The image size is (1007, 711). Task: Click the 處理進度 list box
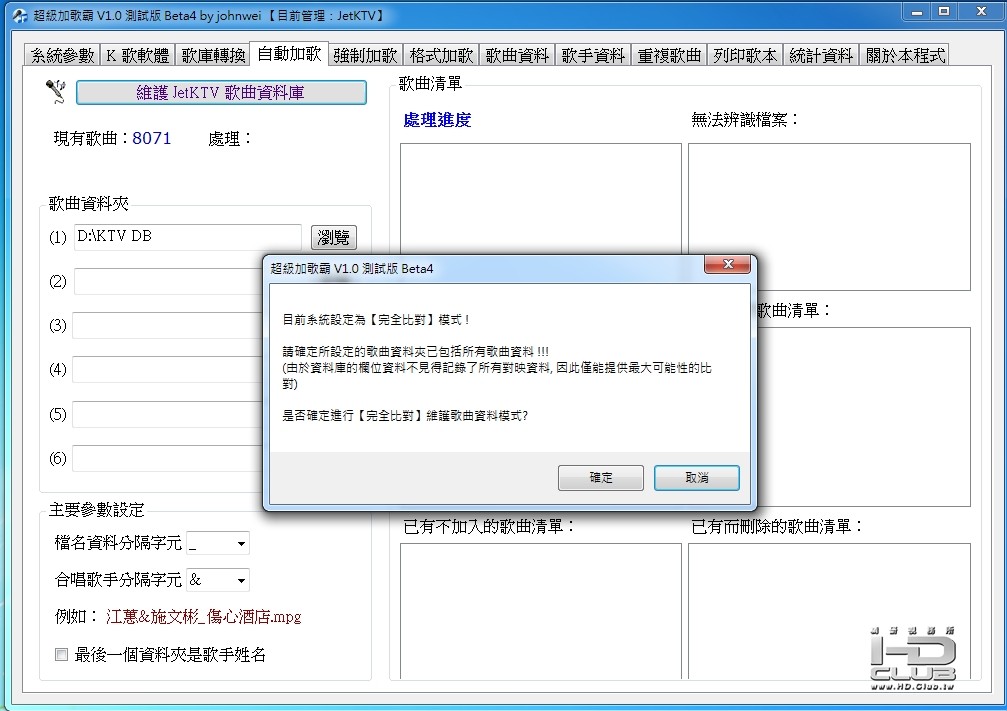tap(541, 198)
